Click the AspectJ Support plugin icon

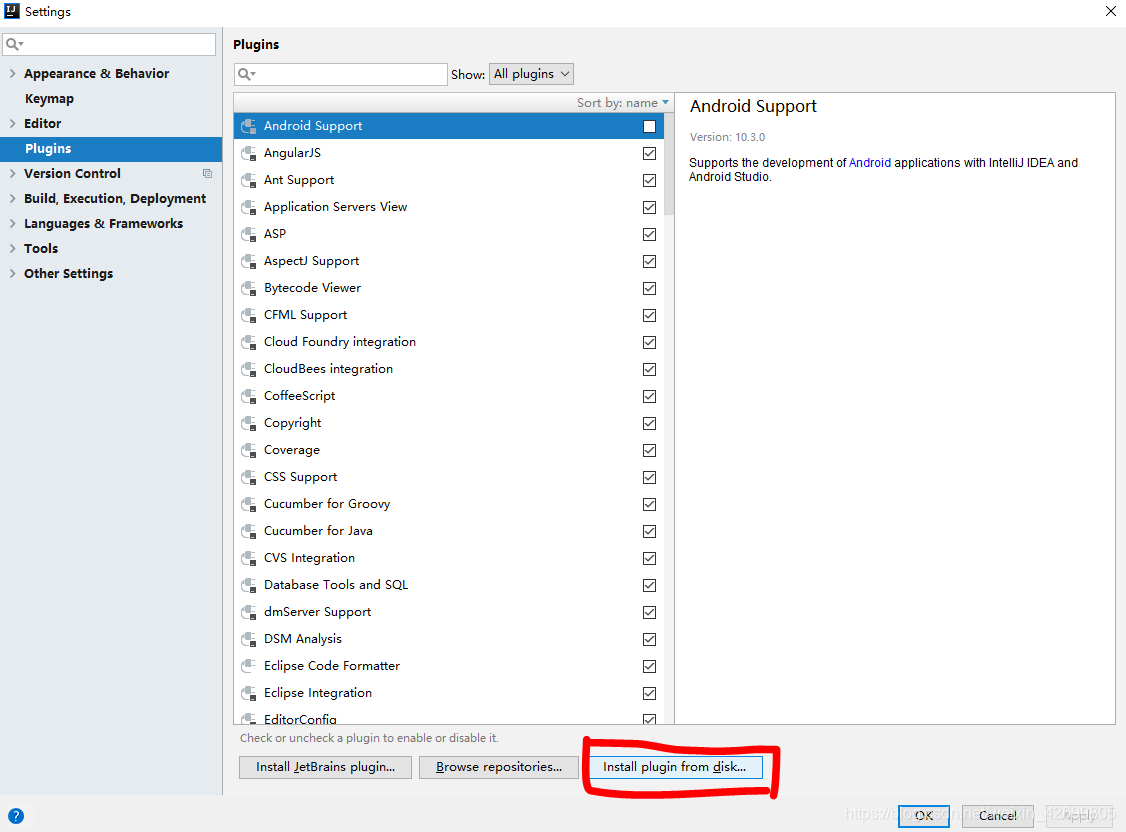pos(249,261)
